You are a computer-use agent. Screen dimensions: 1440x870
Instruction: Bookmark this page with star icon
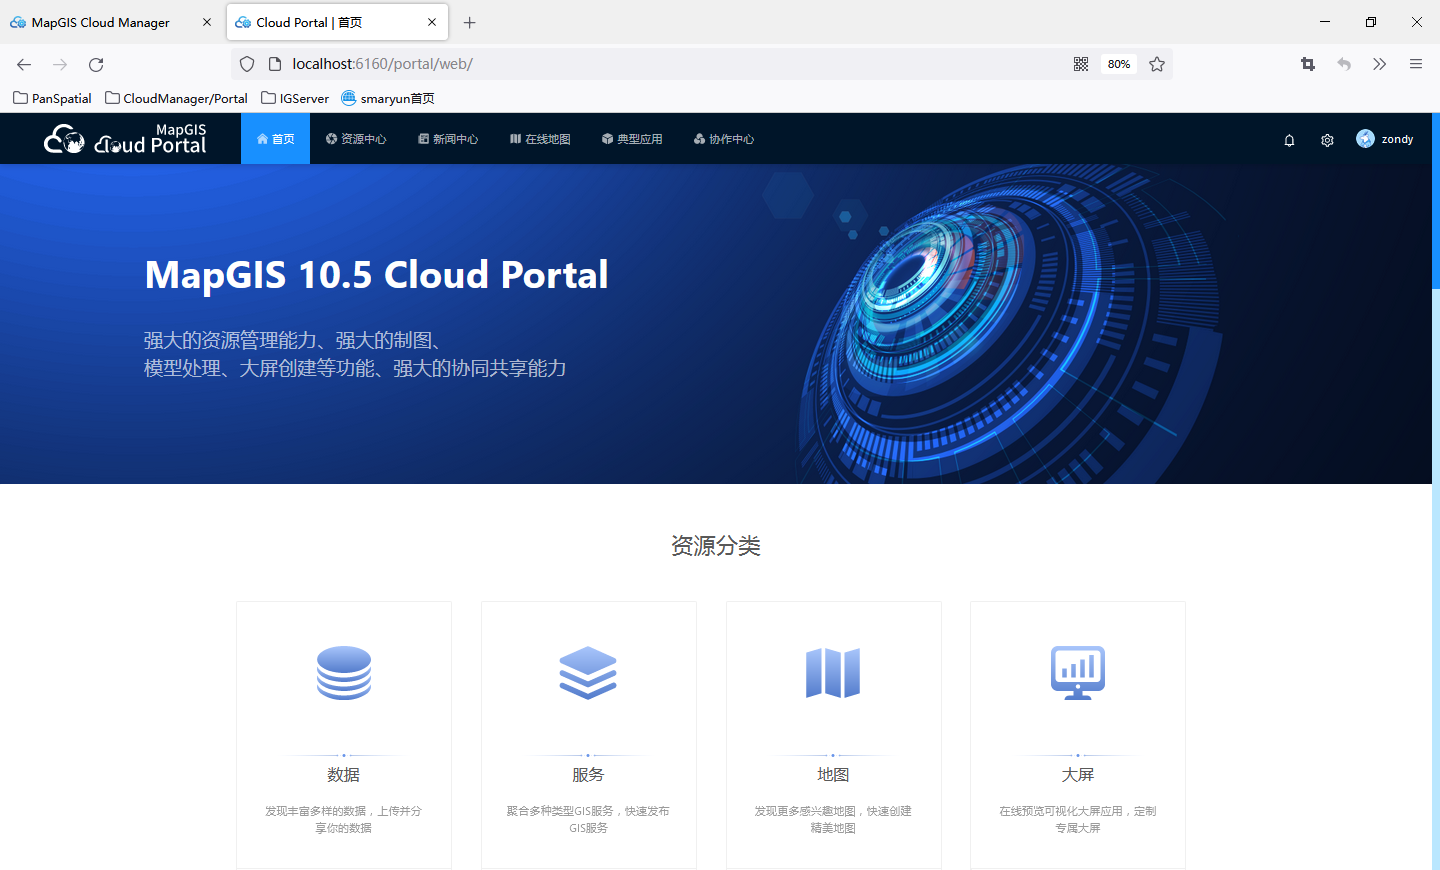click(x=1157, y=64)
